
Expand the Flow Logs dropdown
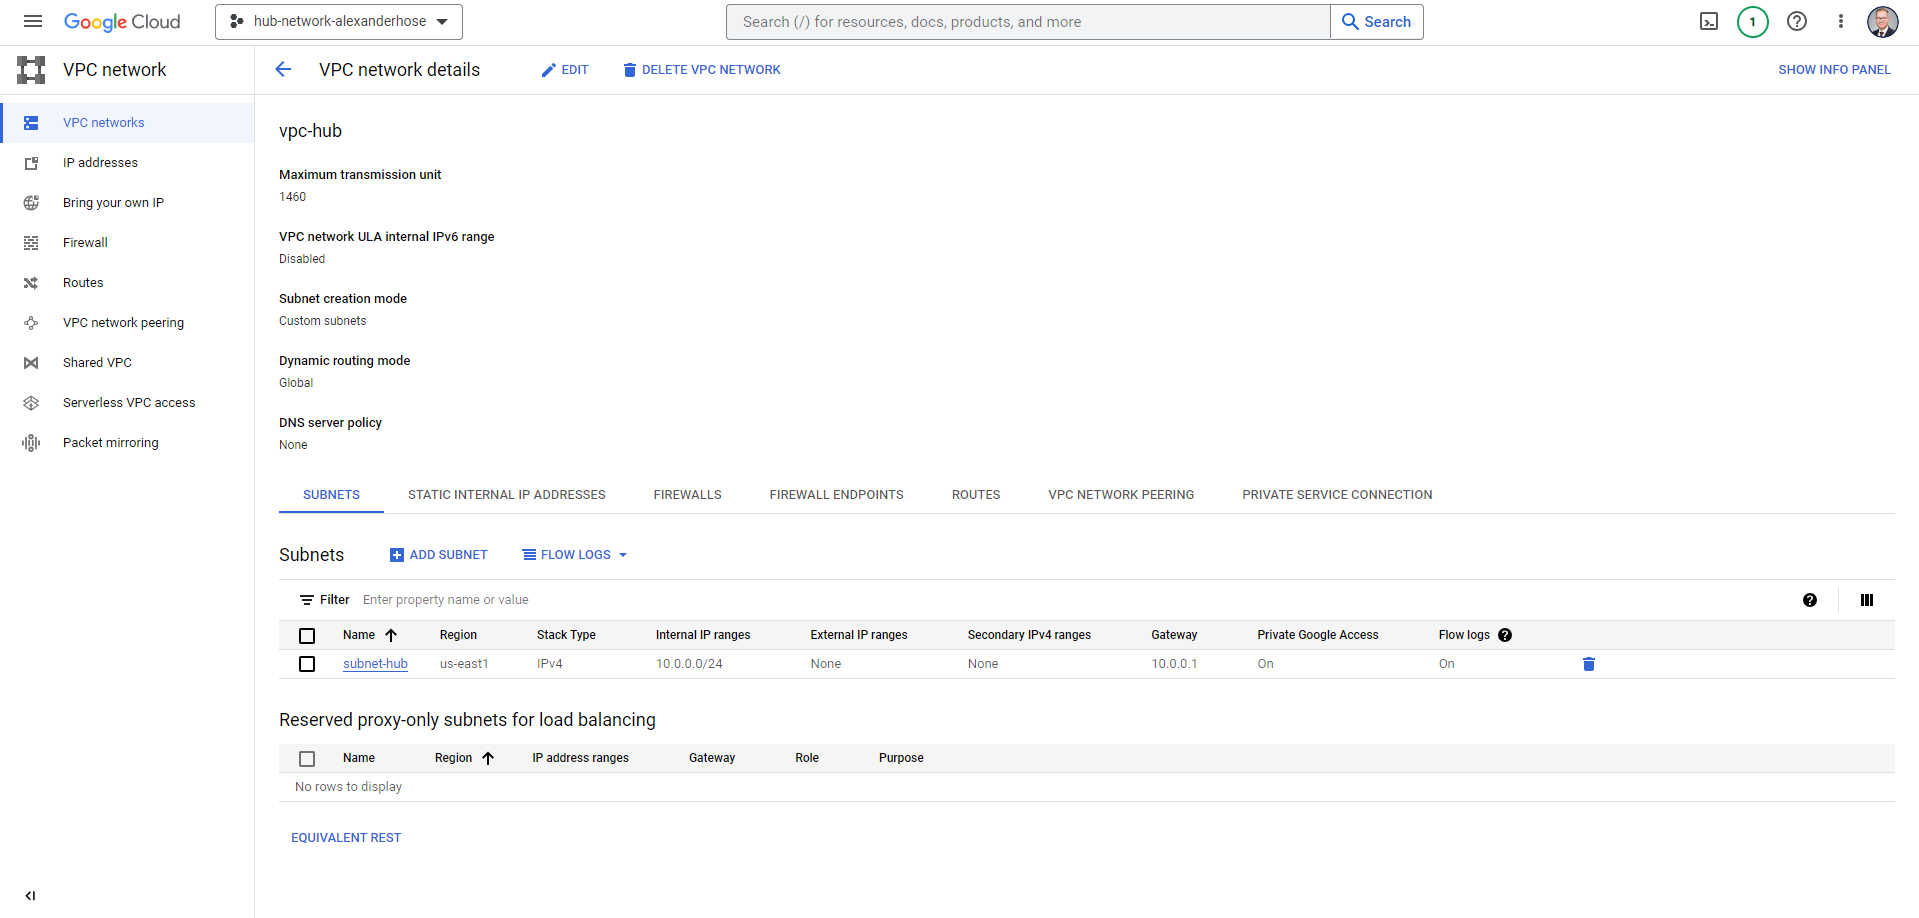pos(575,555)
